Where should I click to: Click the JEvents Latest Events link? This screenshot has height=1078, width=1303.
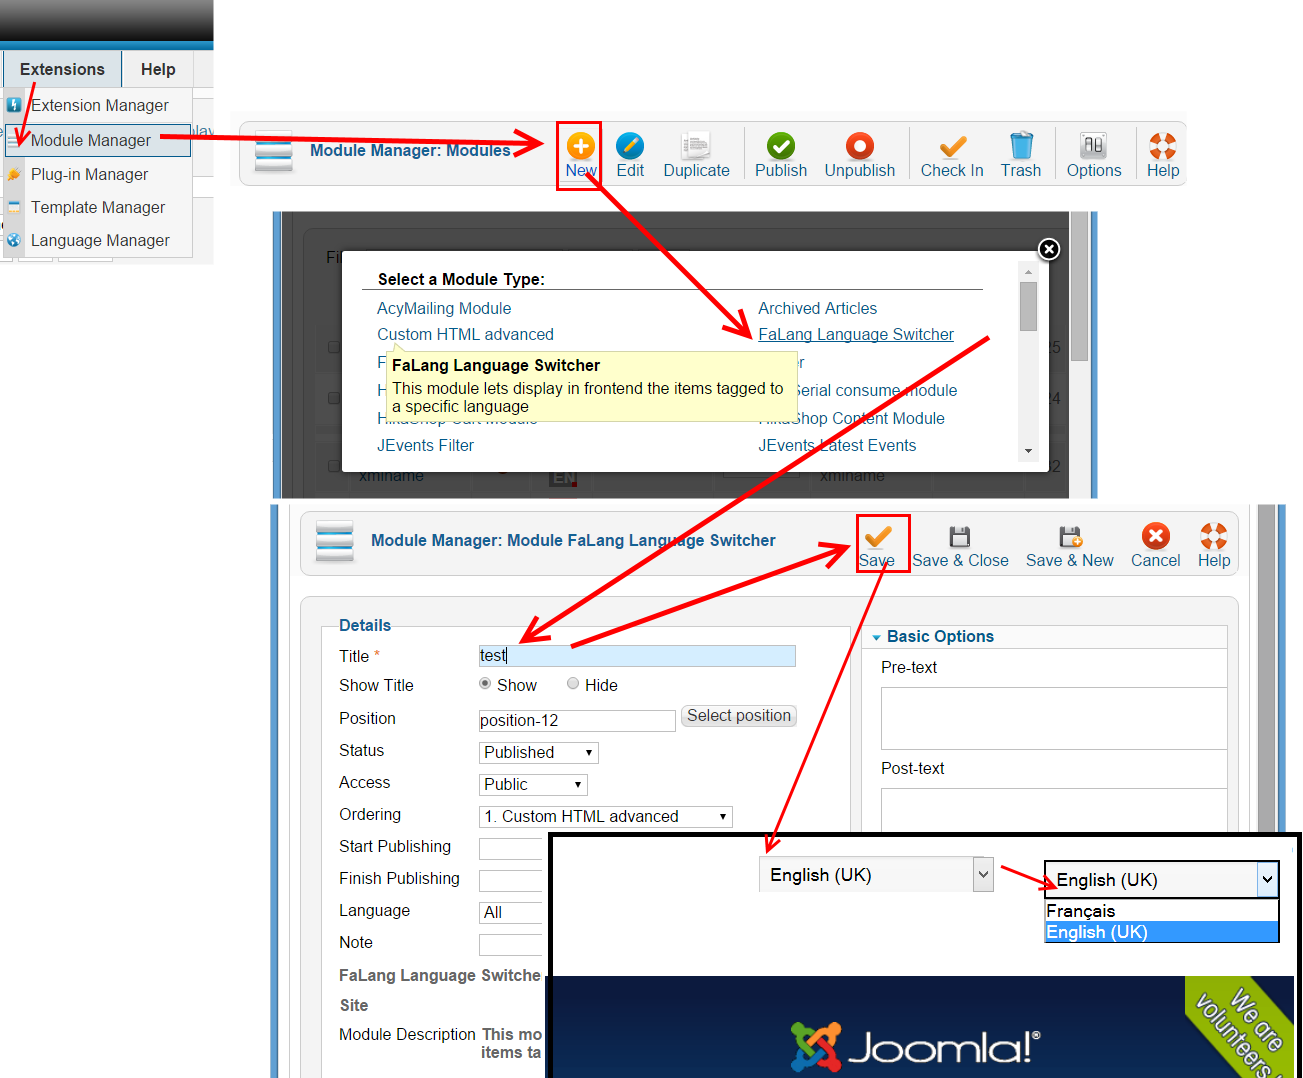(x=837, y=445)
